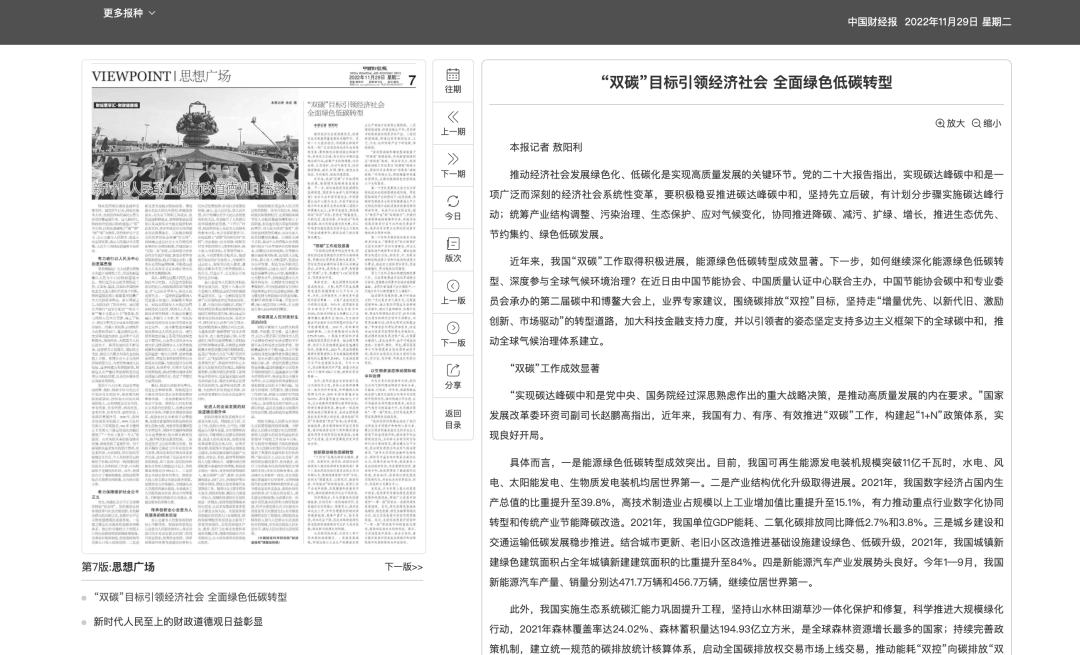Return to catalog via 返回目录
Screen dimensions: 1080x655
(x=453, y=419)
